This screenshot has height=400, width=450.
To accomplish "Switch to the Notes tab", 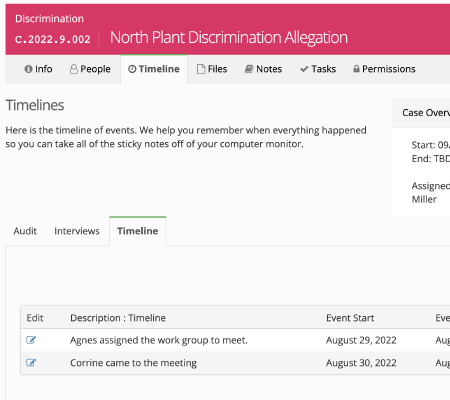I will point(263,69).
